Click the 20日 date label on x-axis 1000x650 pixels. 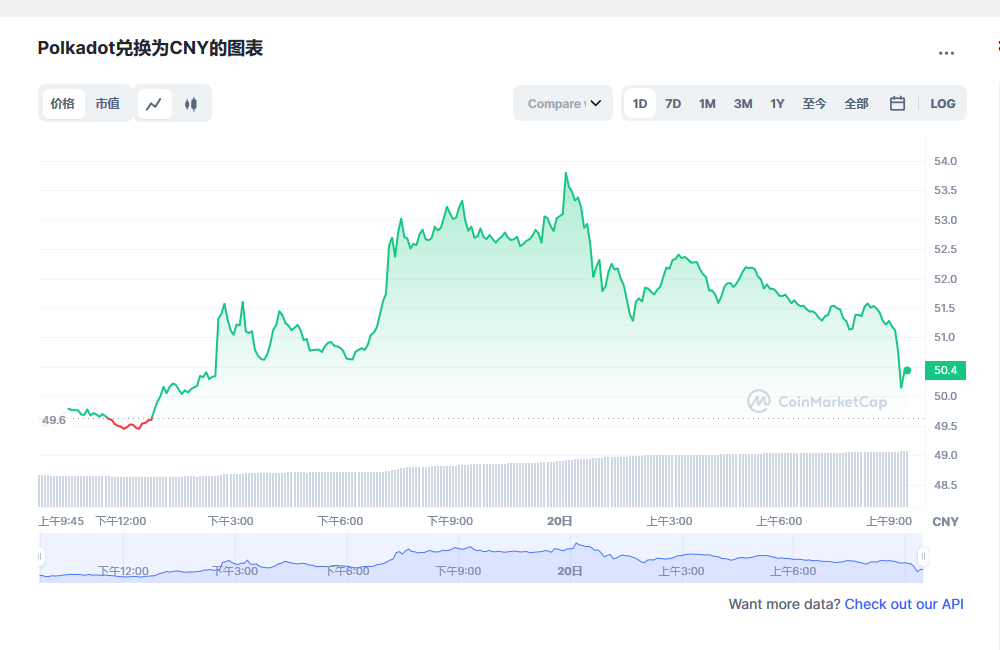coord(559,521)
